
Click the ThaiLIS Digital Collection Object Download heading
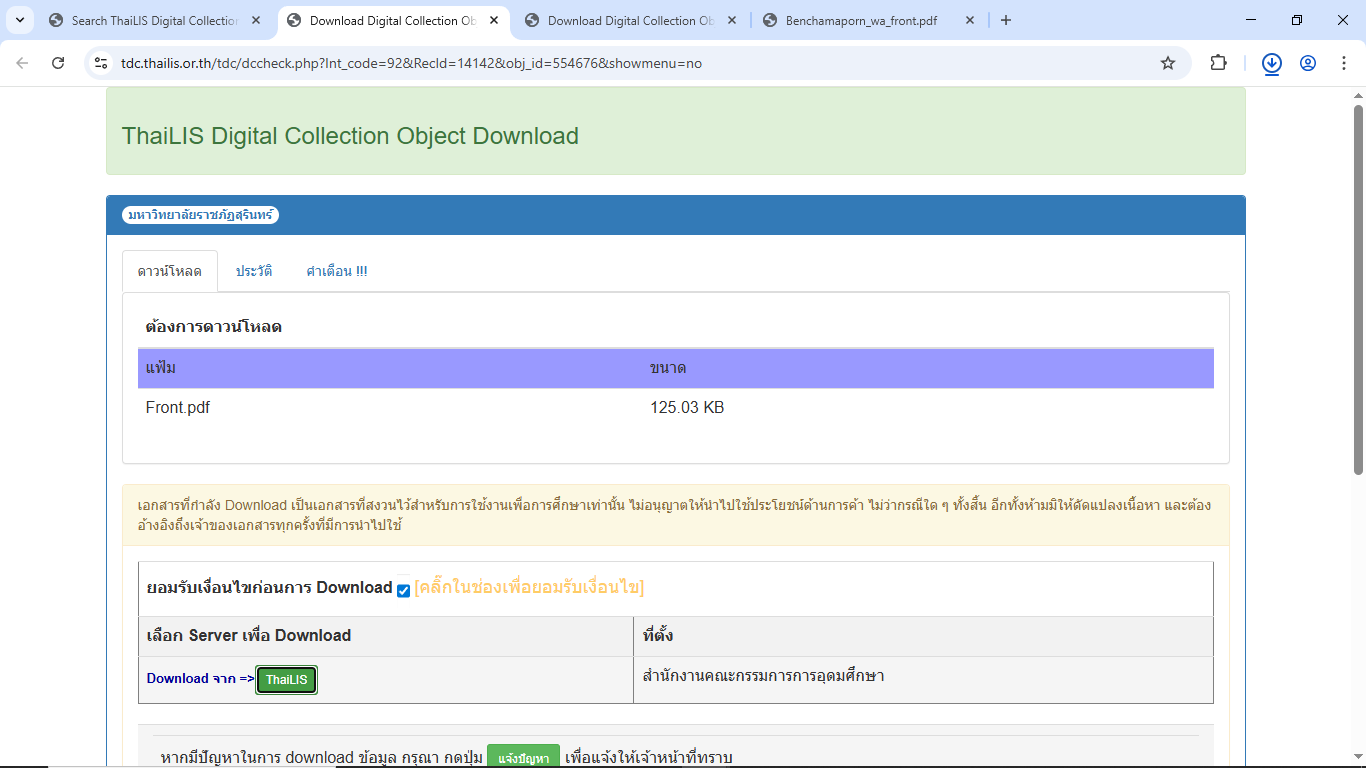350,136
